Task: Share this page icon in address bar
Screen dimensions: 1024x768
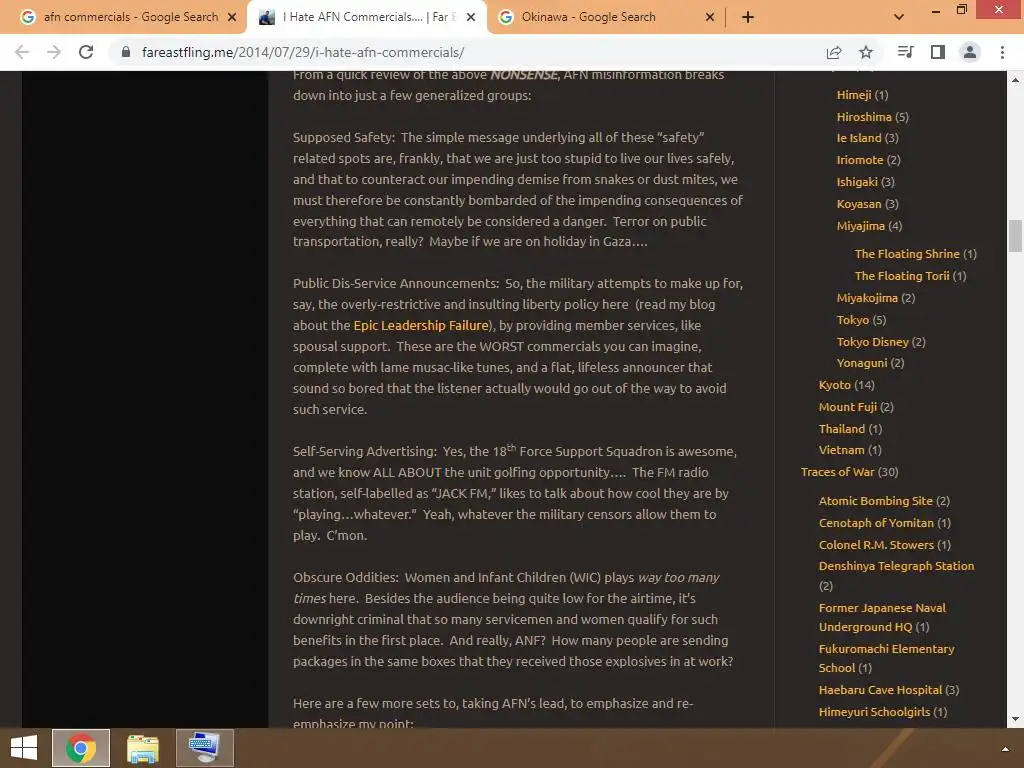Action: point(834,52)
